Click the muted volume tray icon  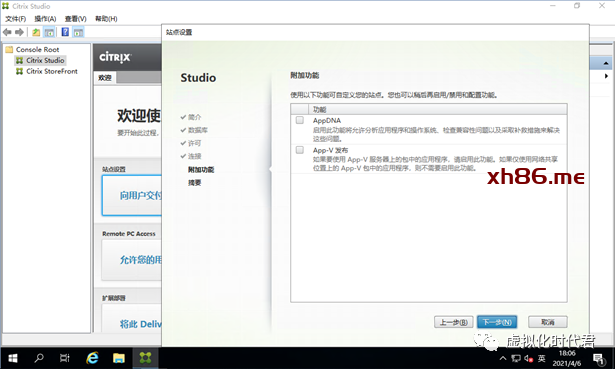[529, 358]
